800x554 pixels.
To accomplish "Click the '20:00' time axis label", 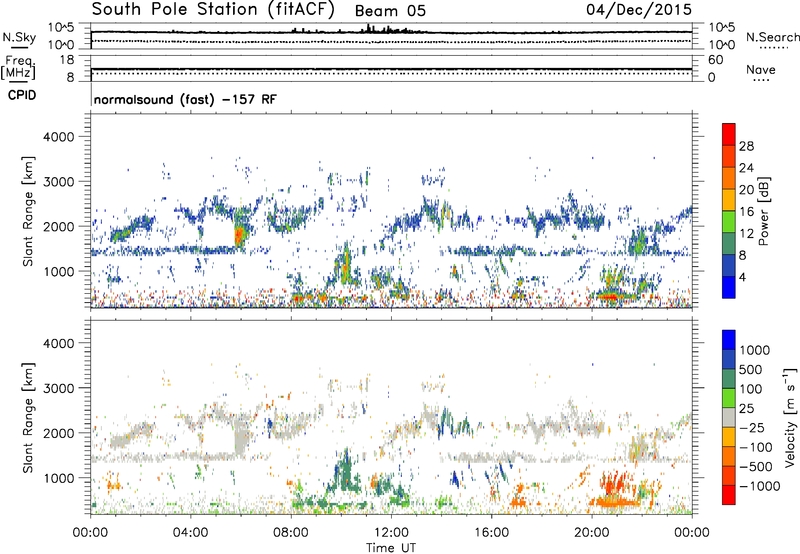I will [591, 533].
